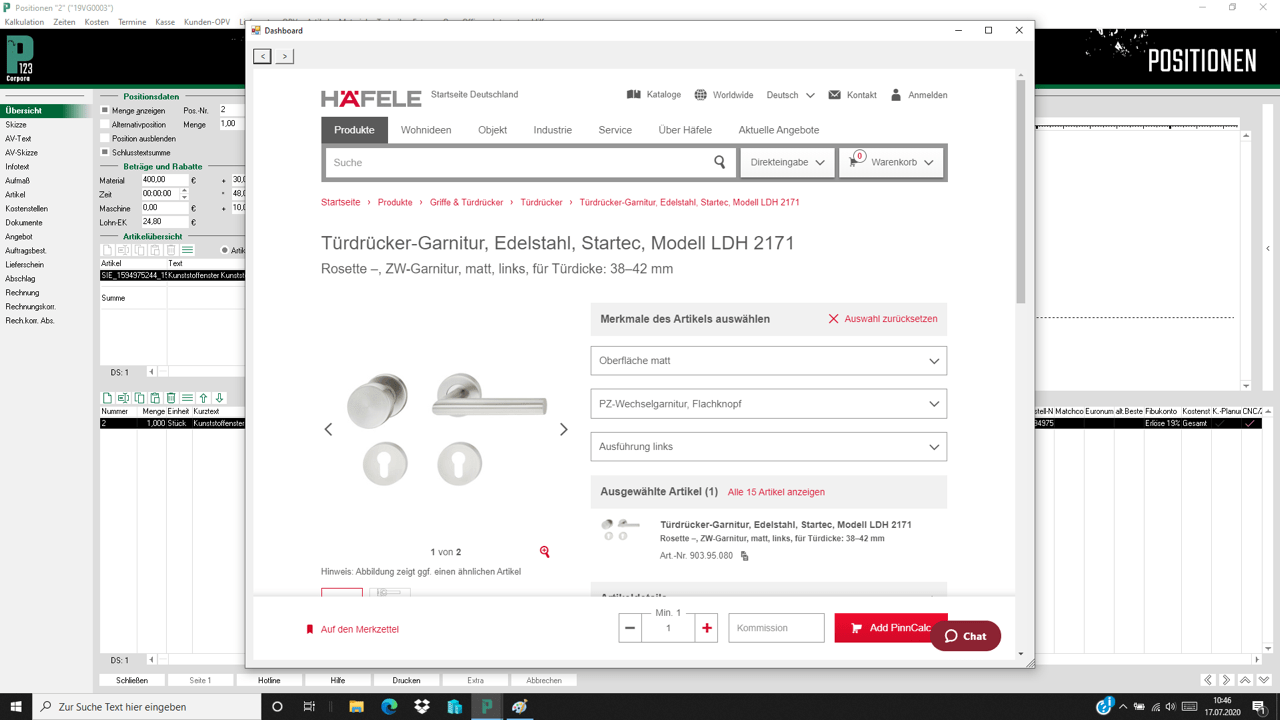Click the Anmelden person link
This screenshot has height=720, width=1280.
(918, 95)
